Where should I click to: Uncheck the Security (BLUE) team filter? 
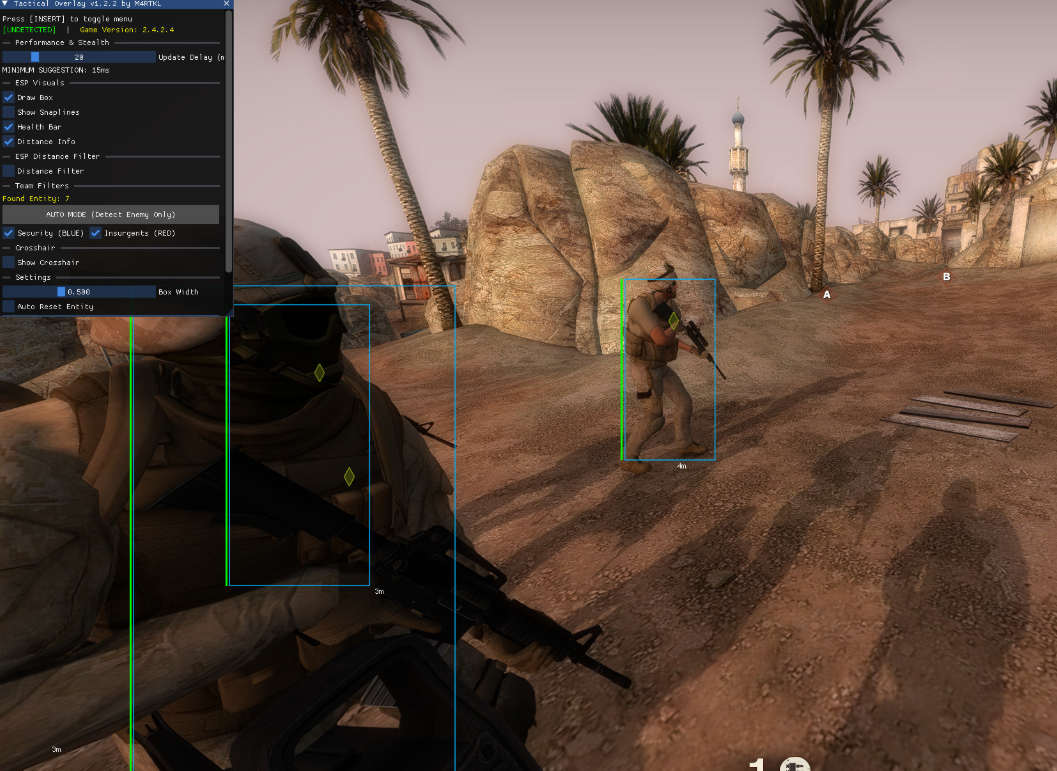[x=9, y=233]
